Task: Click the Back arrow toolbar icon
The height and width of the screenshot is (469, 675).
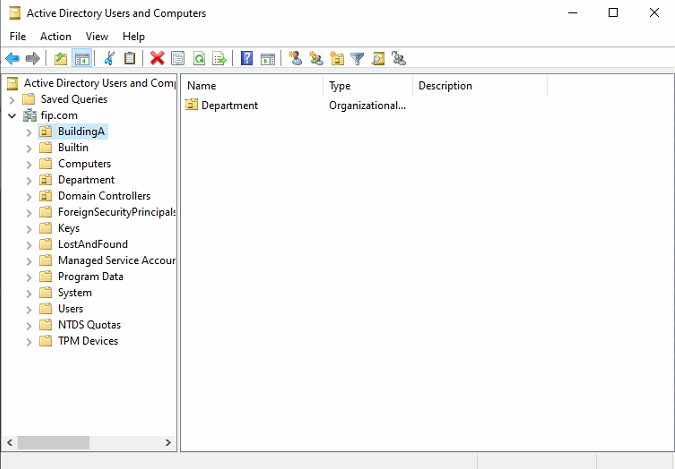Action: click(12, 58)
